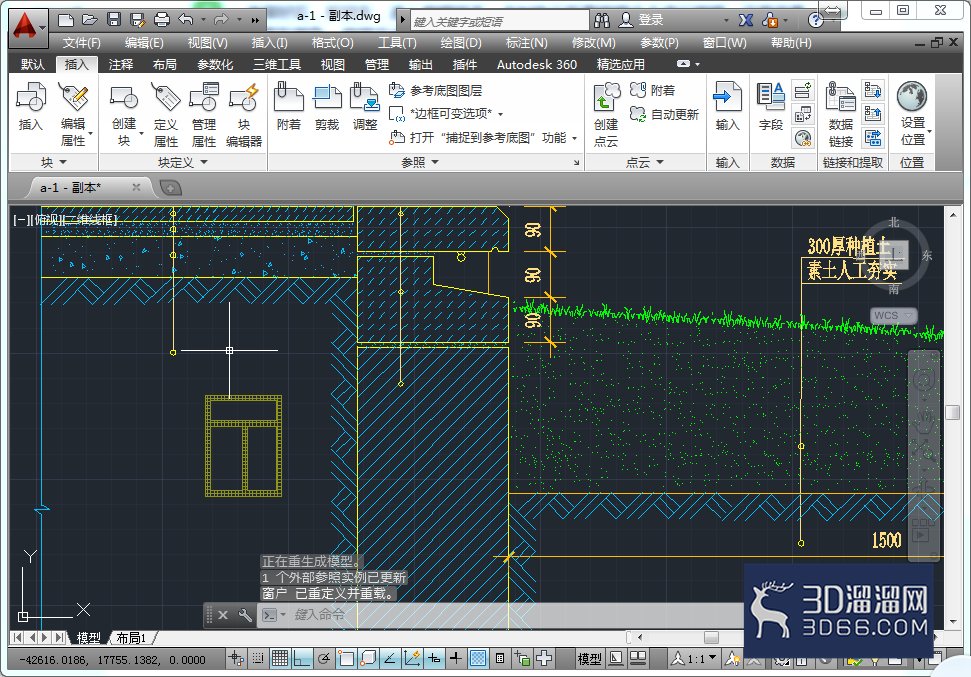
Task: Click the 管理属性 Manage Attributes tool
Action: point(204,115)
